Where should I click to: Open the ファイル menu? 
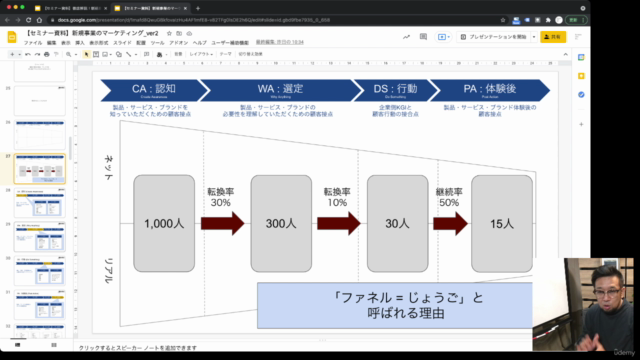33,43
